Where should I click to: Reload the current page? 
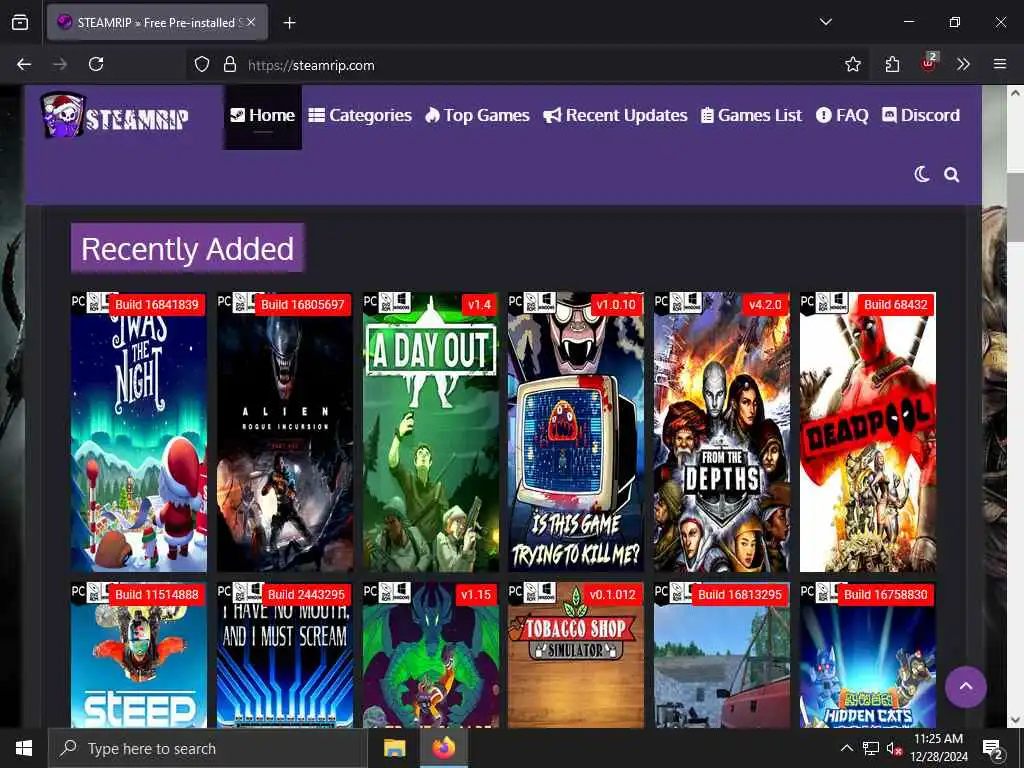pos(96,64)
